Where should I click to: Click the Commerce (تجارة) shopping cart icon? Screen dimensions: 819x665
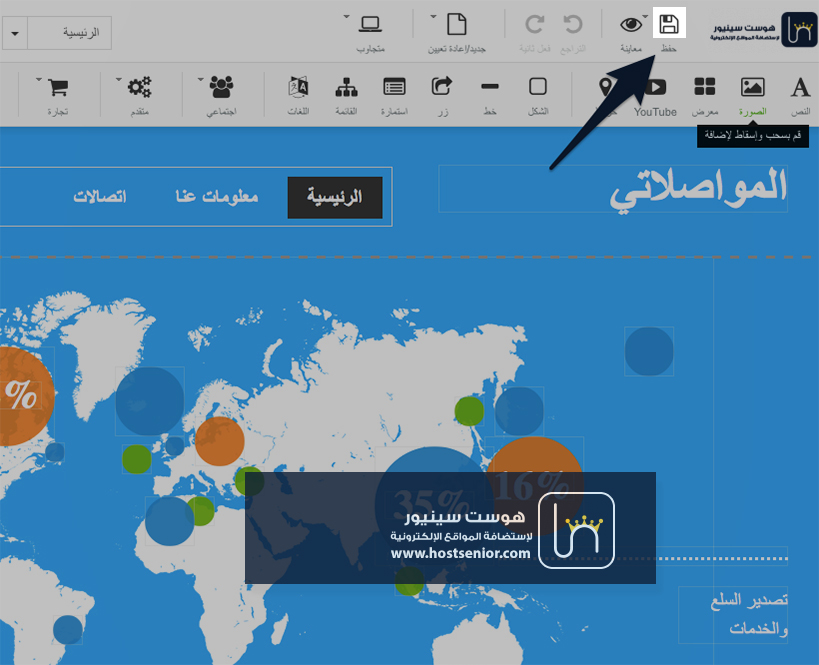pos(58,87)
